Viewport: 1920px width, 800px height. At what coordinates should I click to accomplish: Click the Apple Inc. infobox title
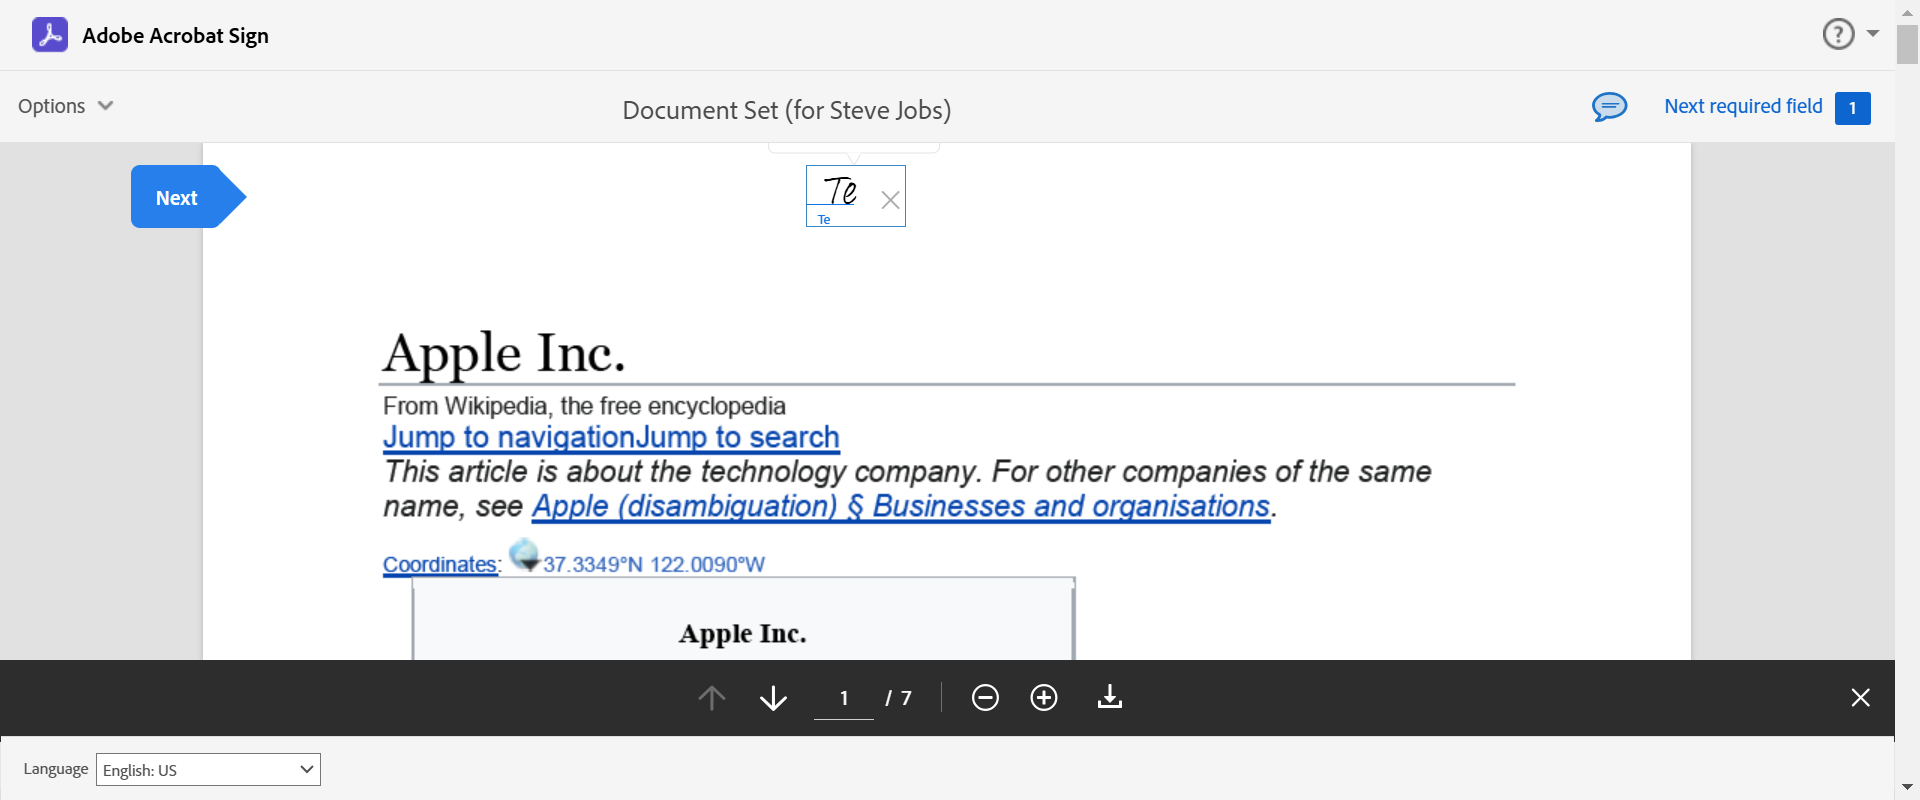click(743, 633)
